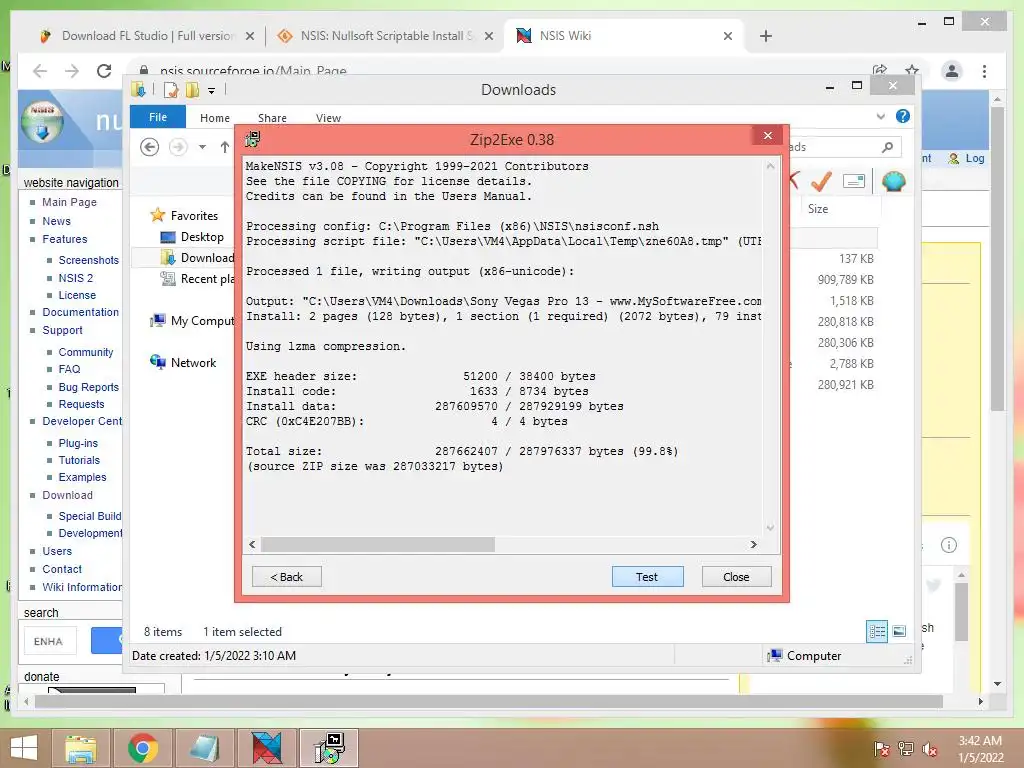Viewport: 1024px width, 768px height.
Task: Open a new Chrome tab
Action: 766,37
